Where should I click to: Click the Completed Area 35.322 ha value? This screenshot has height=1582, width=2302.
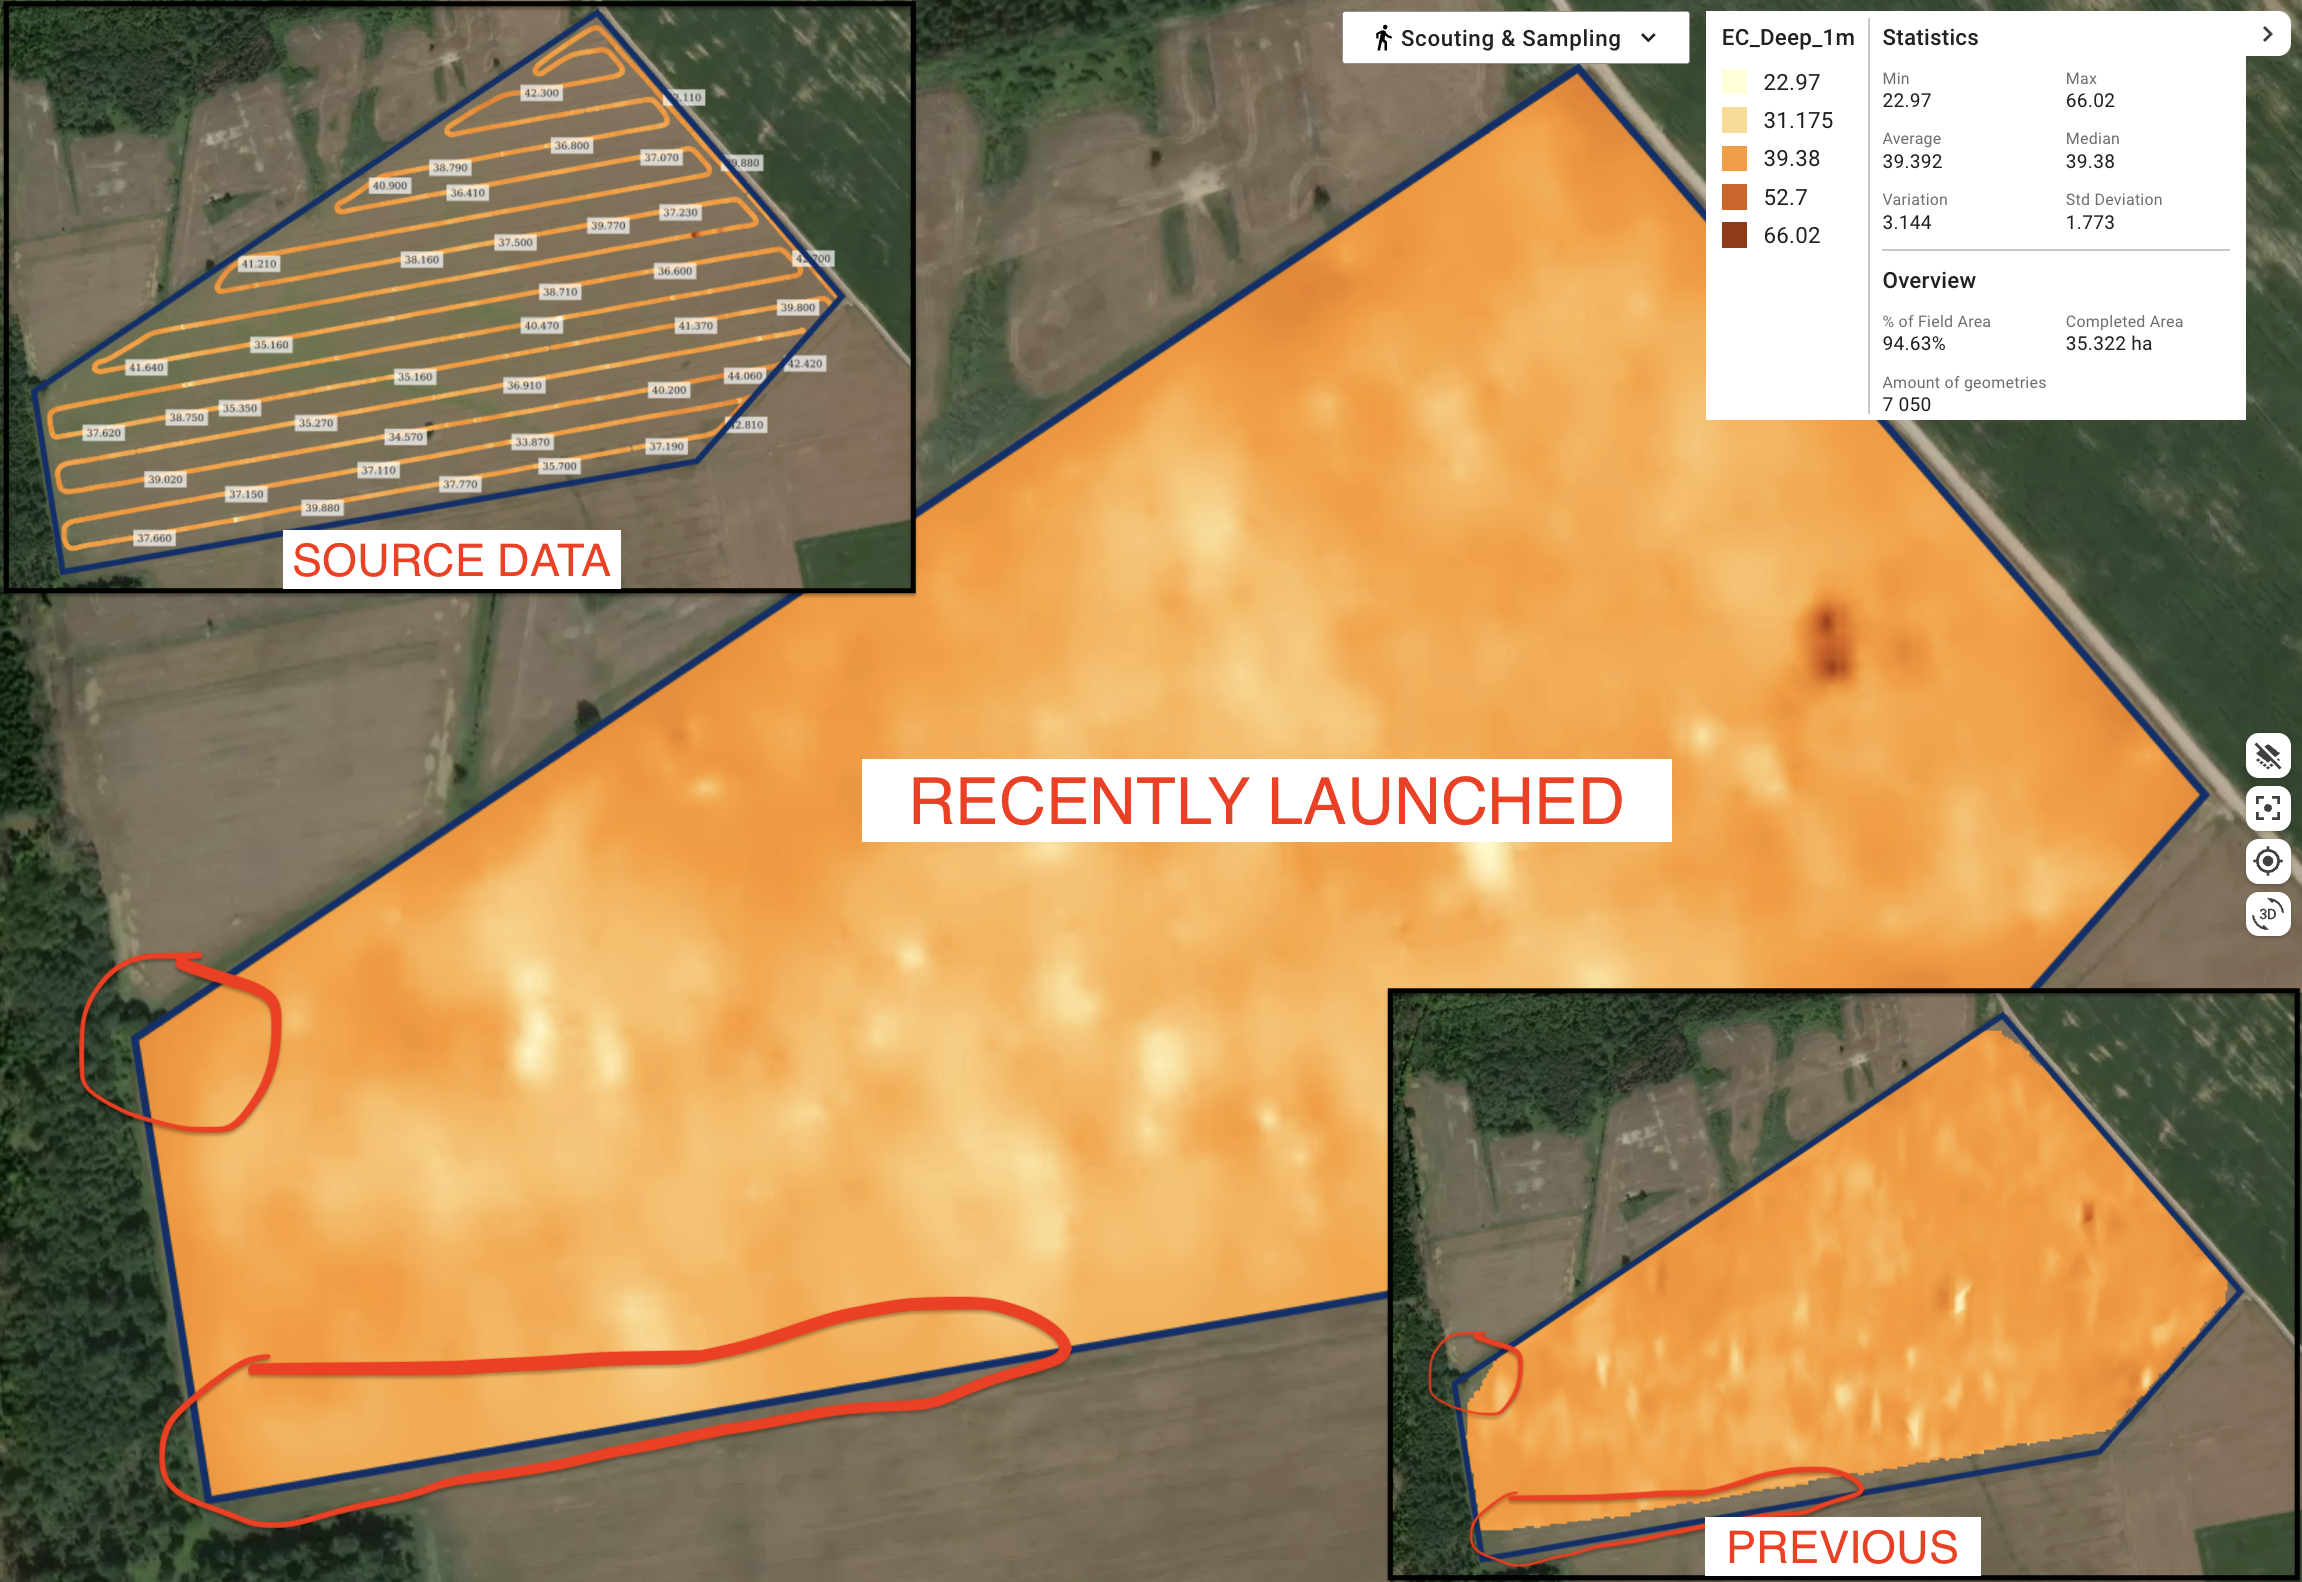click(x=2108, y=344)
